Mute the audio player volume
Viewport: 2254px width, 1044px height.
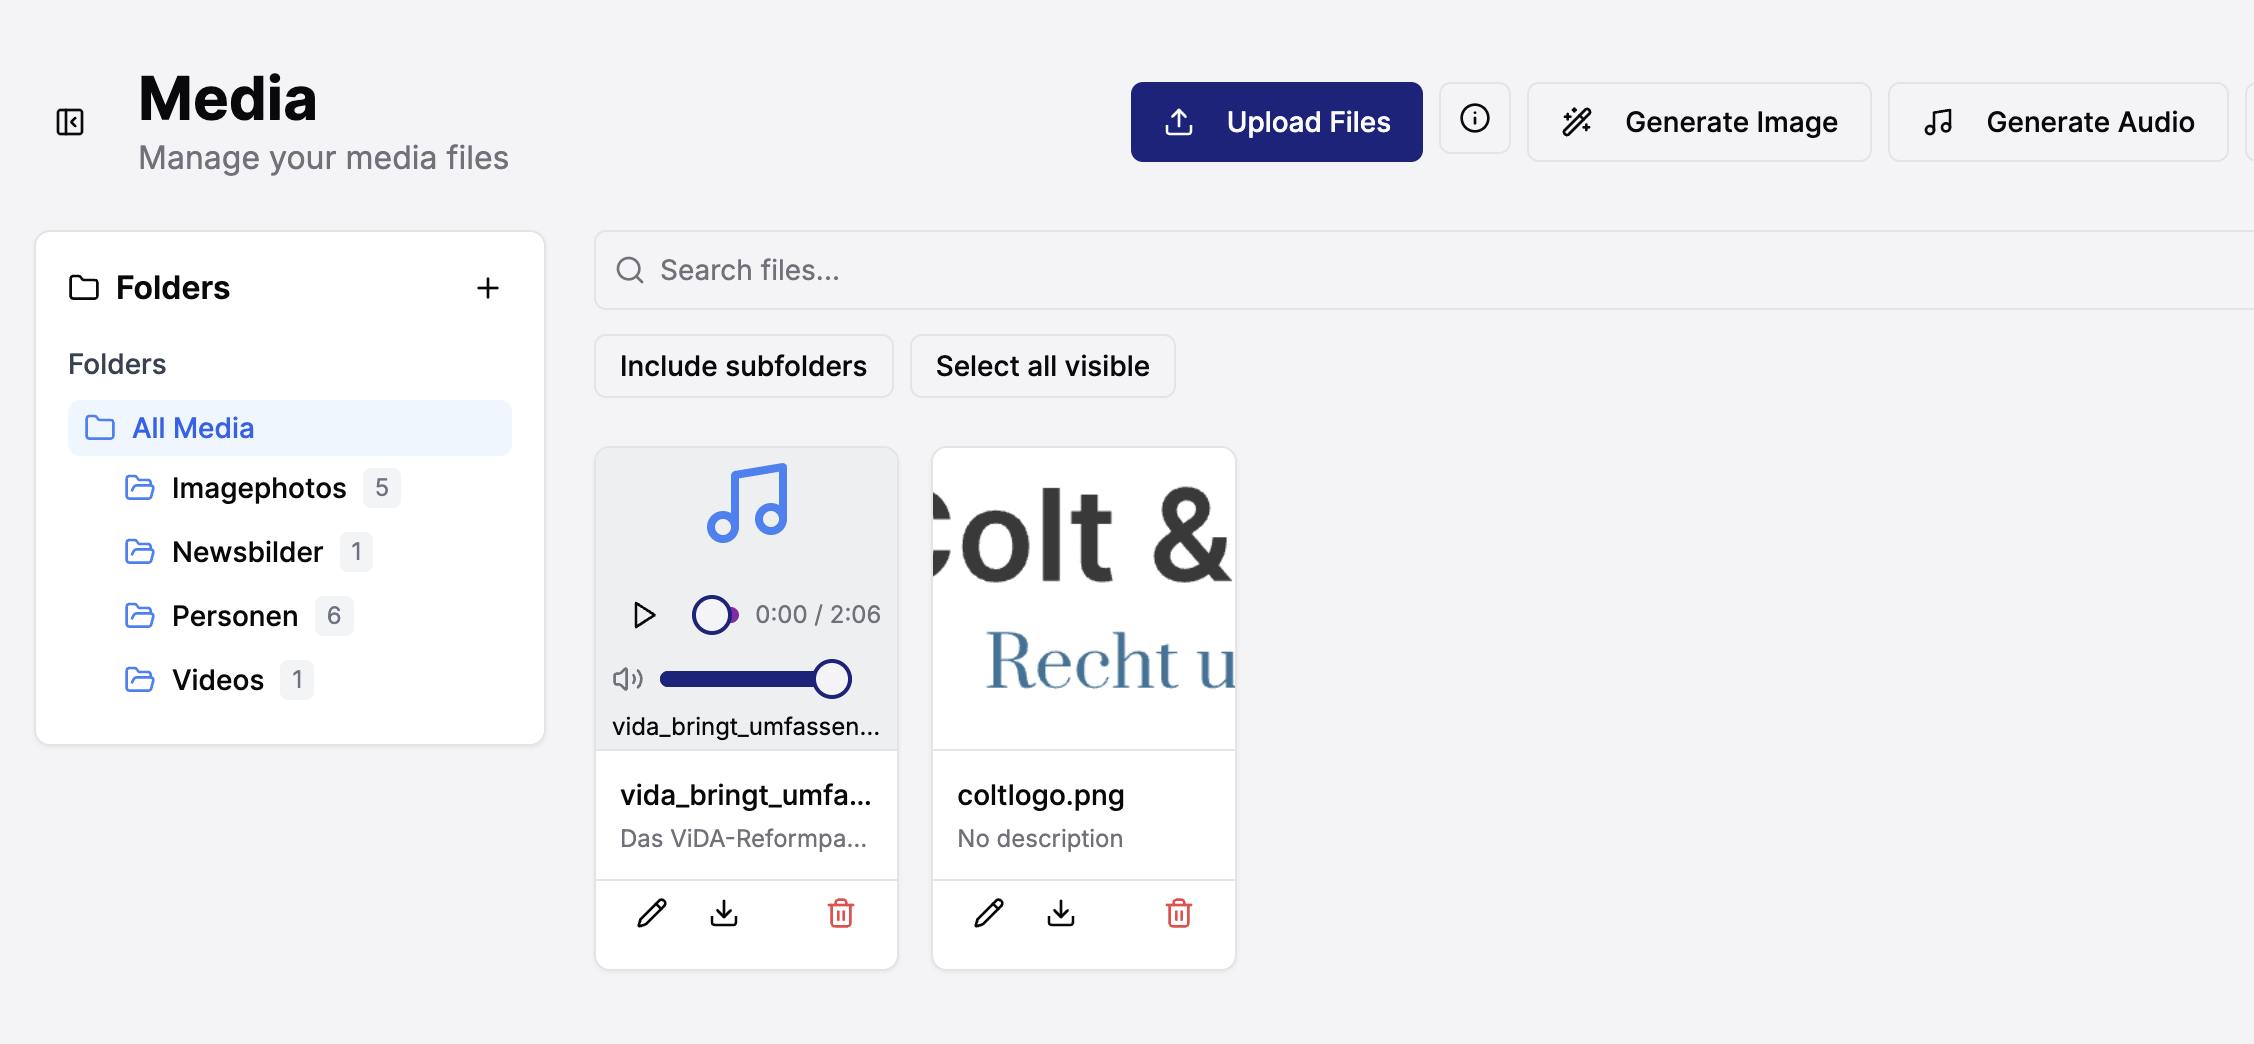(x=627, y=679)
